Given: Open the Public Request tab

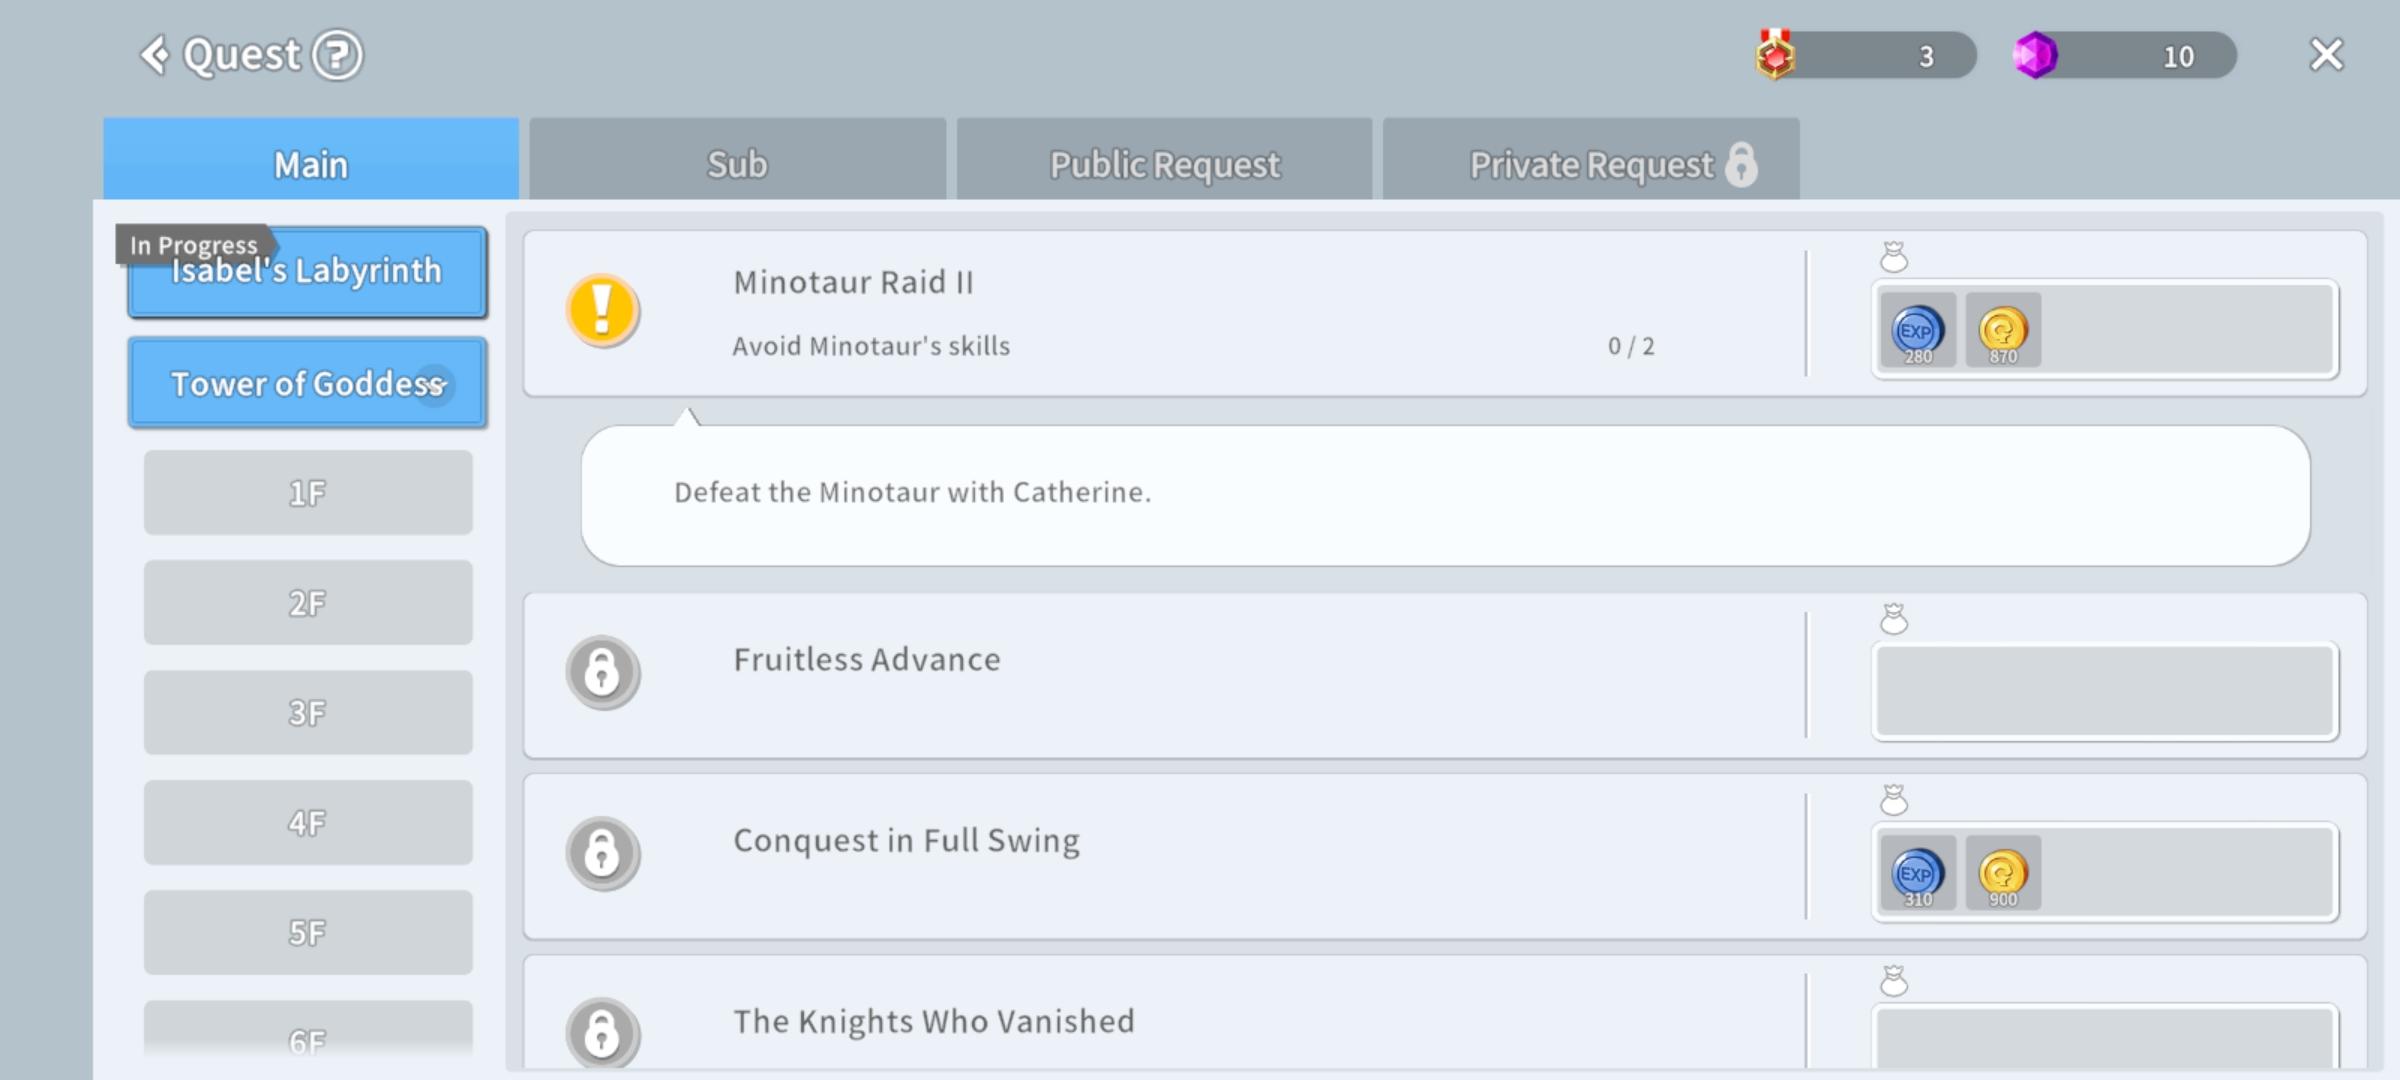Looking at the screenshot, I should [1164, 163].
